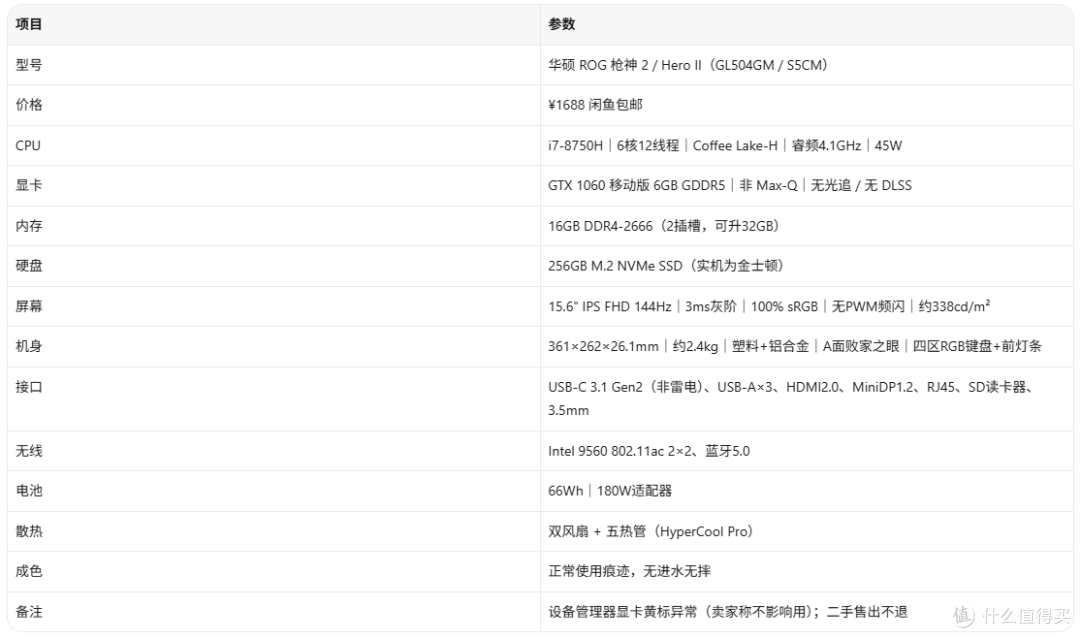The width and height of the screenshot is (1080, 638).
Task: Select the 16GB DDR4-2666 memory value
Action: (x=600, y=226)
